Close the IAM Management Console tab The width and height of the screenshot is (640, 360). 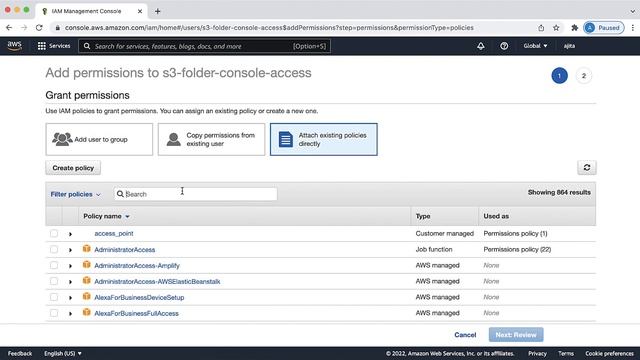[x=140, y=11]
